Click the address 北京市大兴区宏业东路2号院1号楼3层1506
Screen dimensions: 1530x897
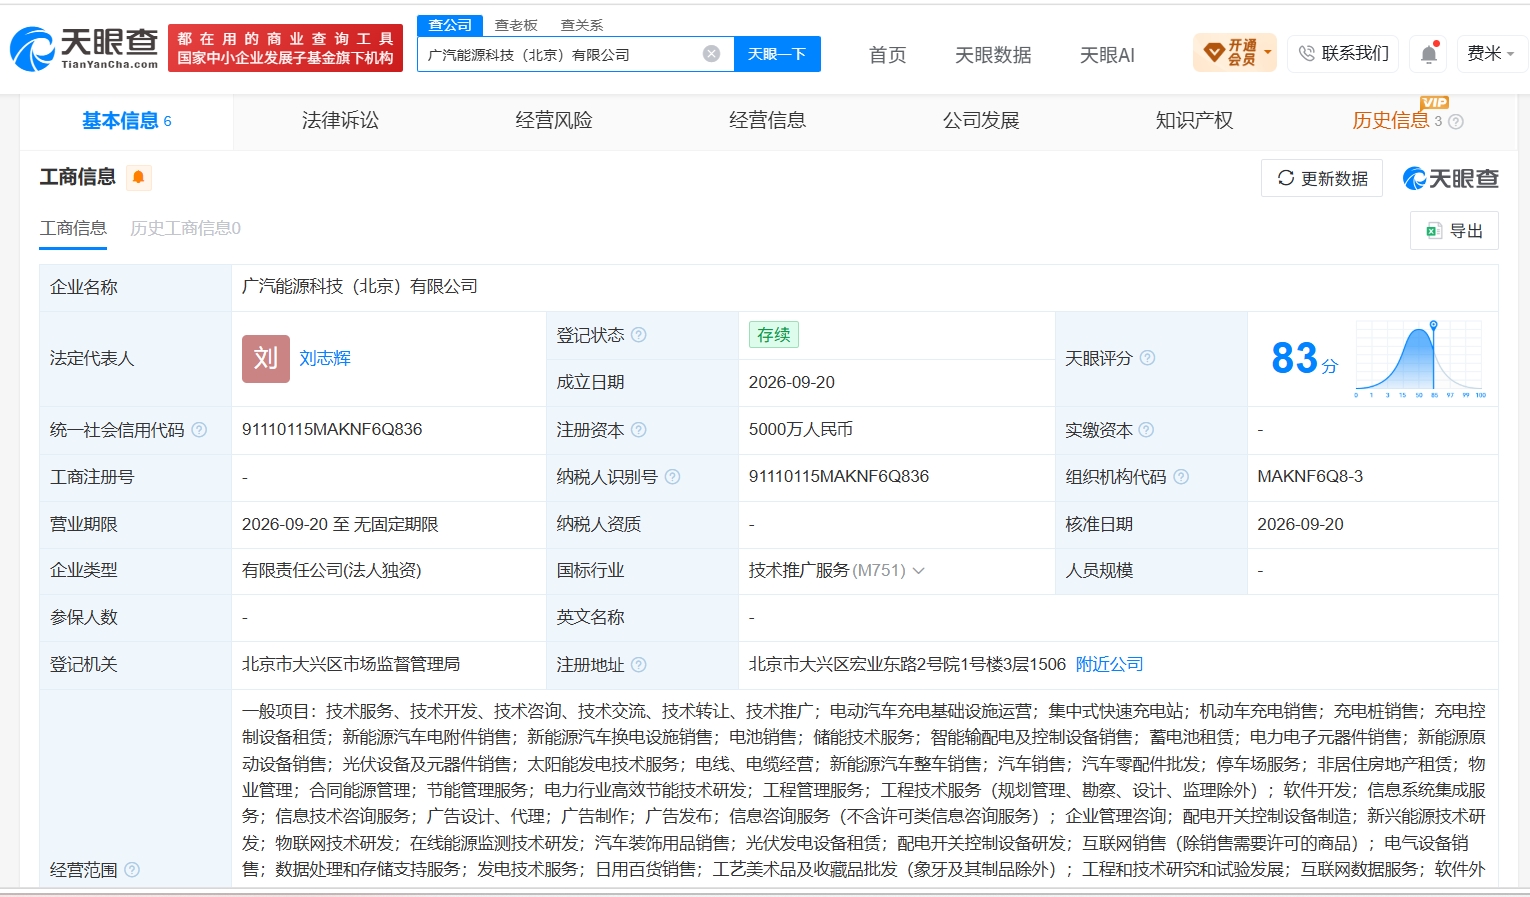point(907,665)
